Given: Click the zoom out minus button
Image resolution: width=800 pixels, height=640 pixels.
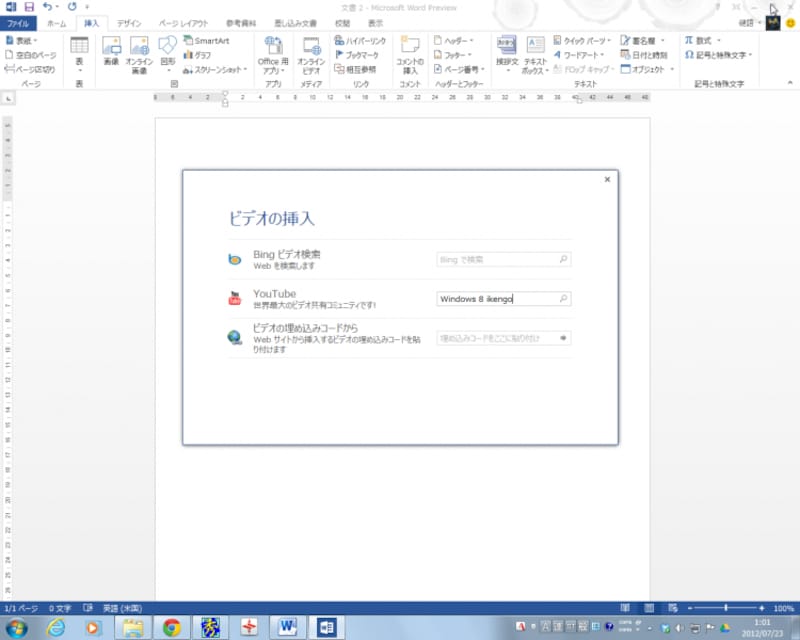Looking at the screenshot, I should [x=690, y=608].
